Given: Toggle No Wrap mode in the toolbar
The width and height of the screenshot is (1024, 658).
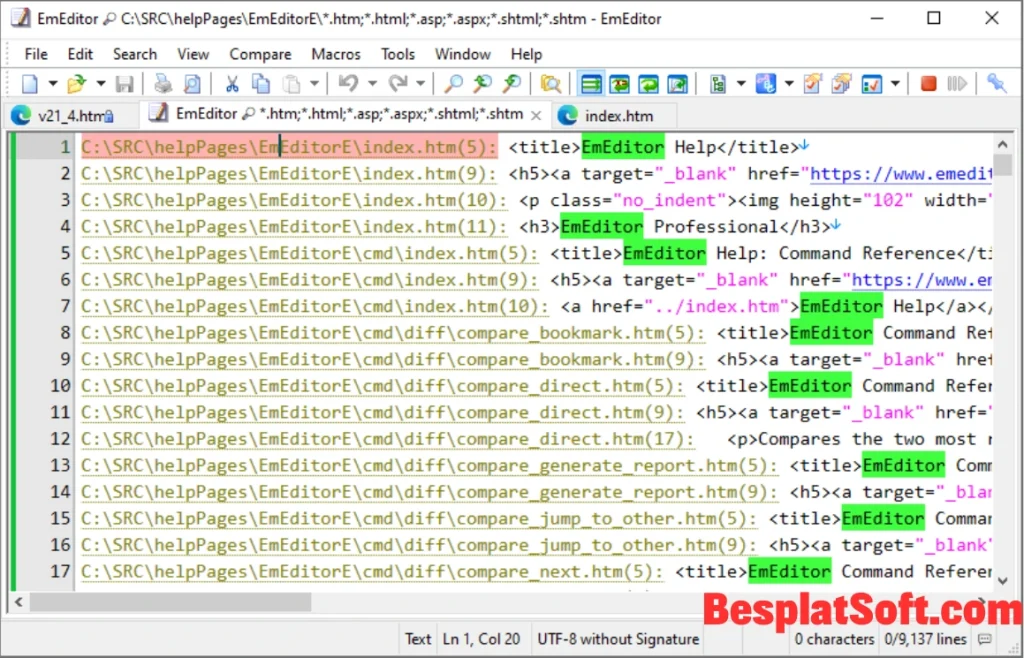Looking at the screenshot, I should pos(591,84).
